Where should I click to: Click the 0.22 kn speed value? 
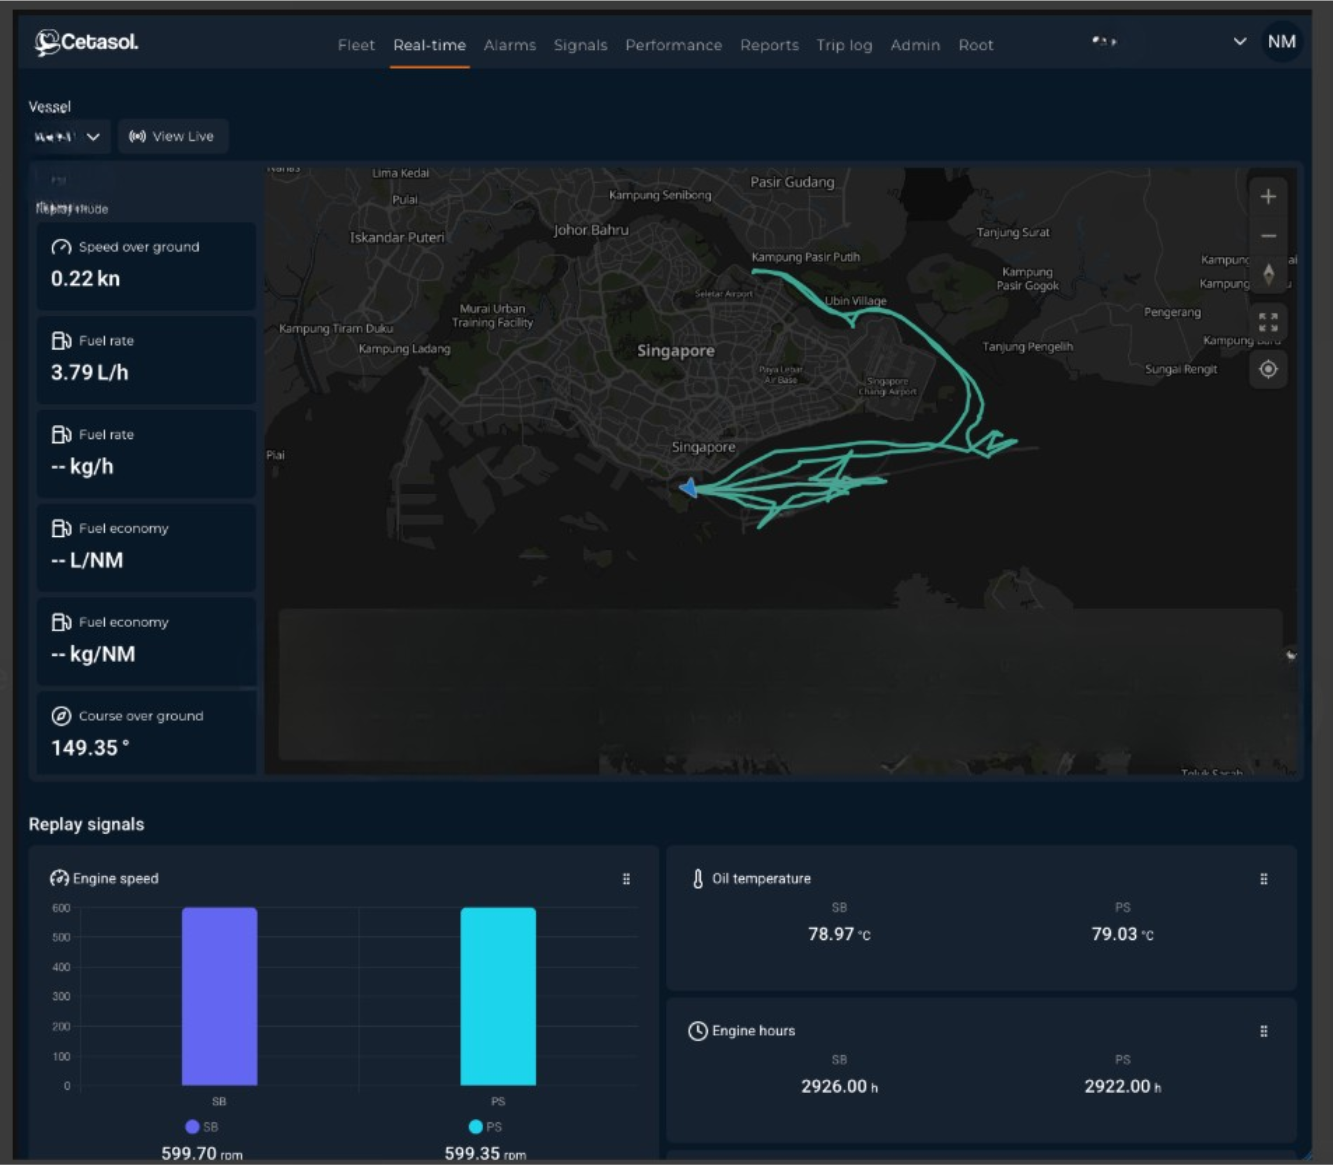click(x=85, y=279)
